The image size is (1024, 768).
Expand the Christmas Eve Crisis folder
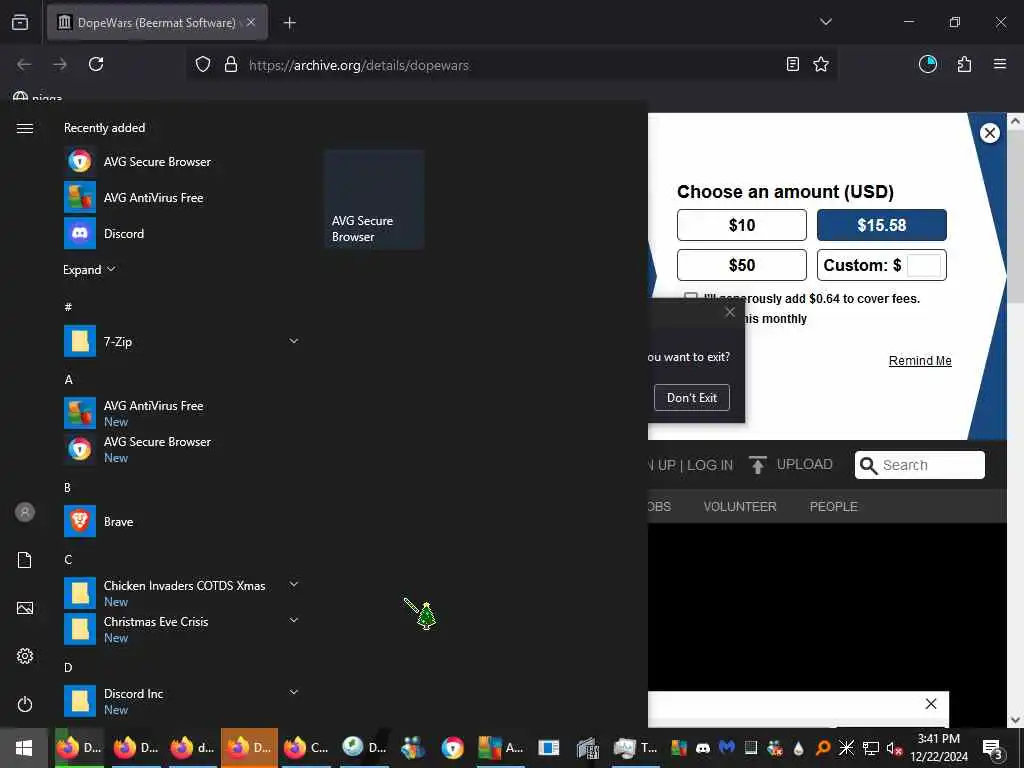pos(294,620)
